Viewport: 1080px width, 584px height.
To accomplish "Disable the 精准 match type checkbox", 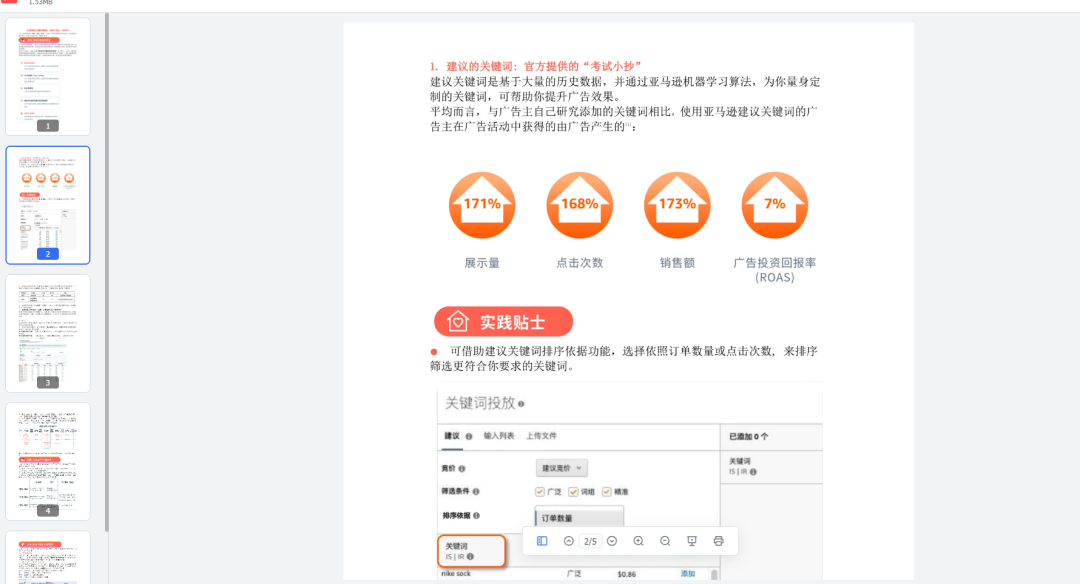I will point(606,491).
